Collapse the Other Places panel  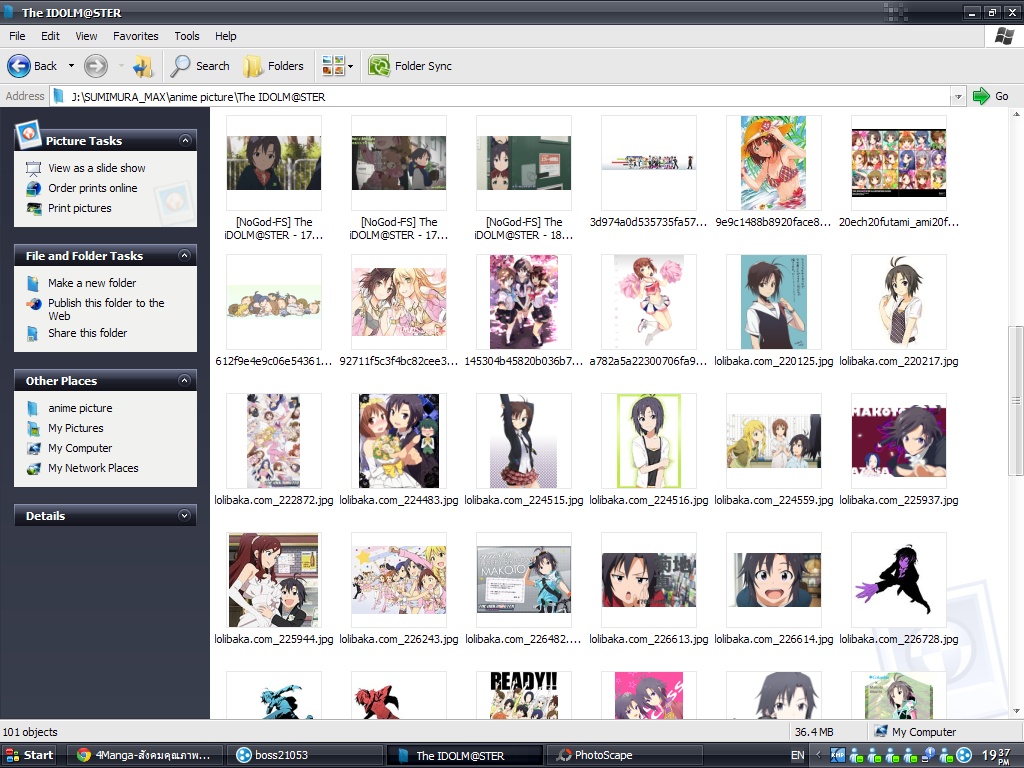click(185, 380)
